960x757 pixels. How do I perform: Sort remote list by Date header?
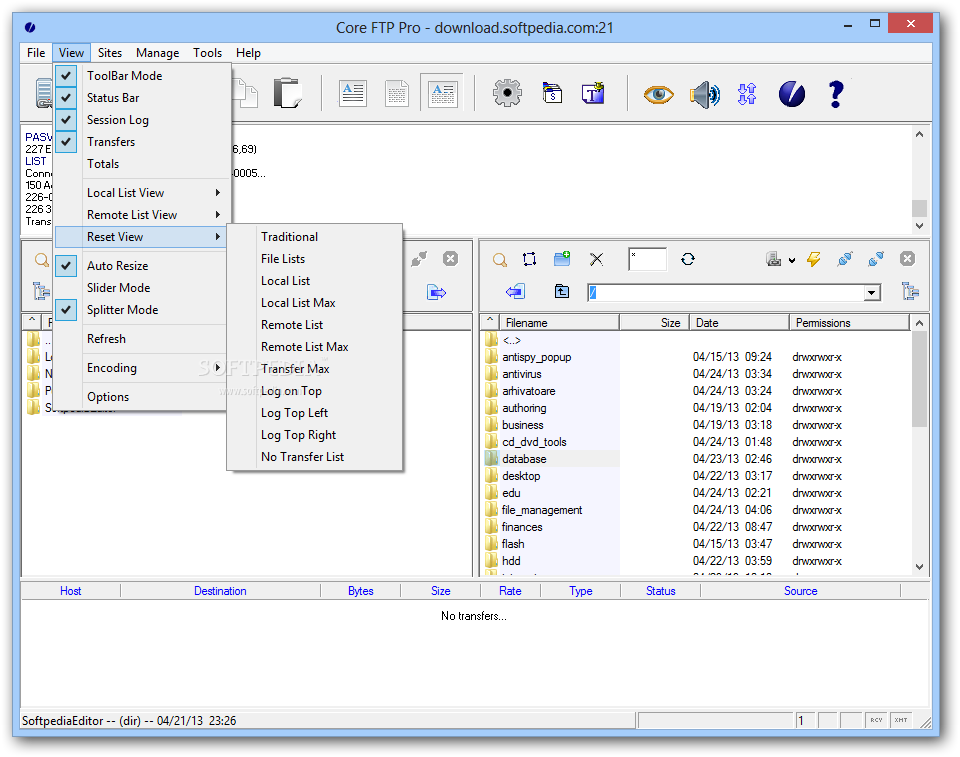click(740, 323)
